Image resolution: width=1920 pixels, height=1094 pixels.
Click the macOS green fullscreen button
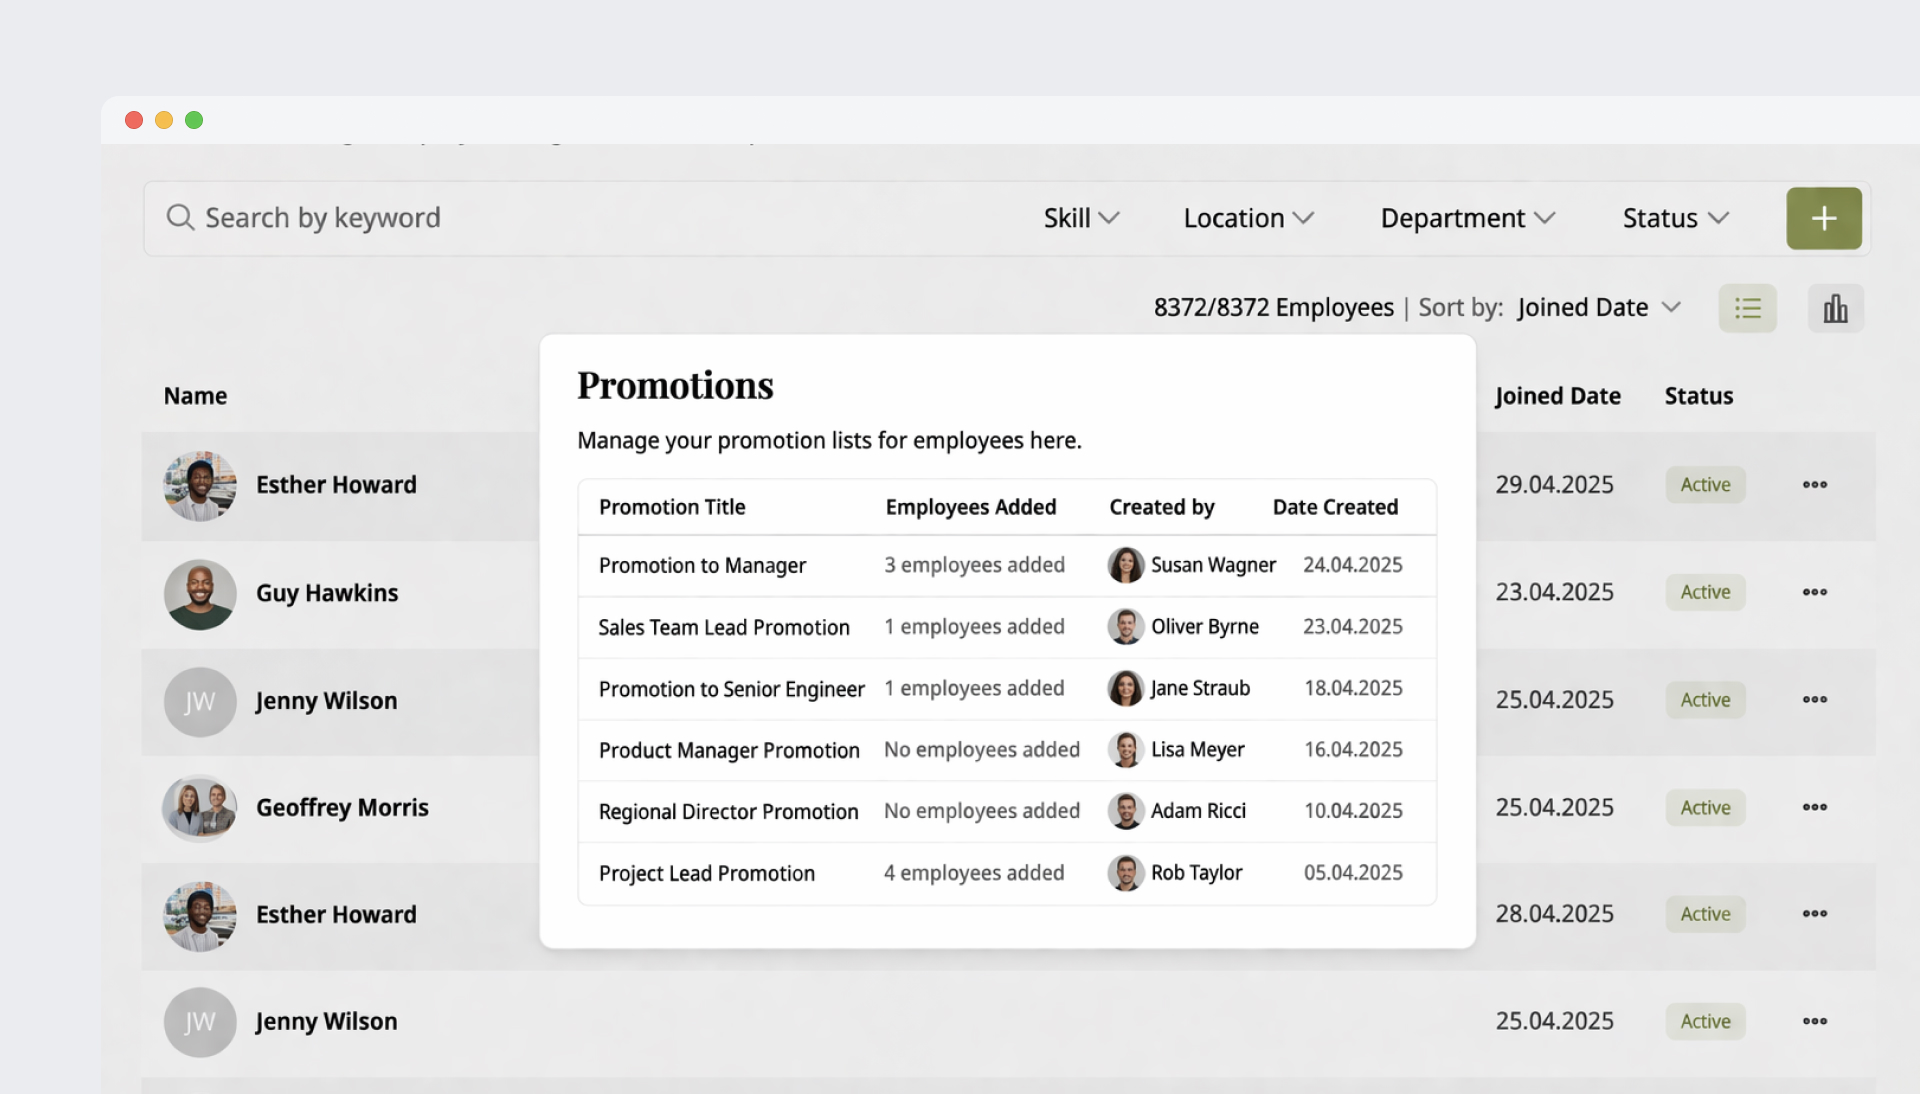click(x=194, y=120)
